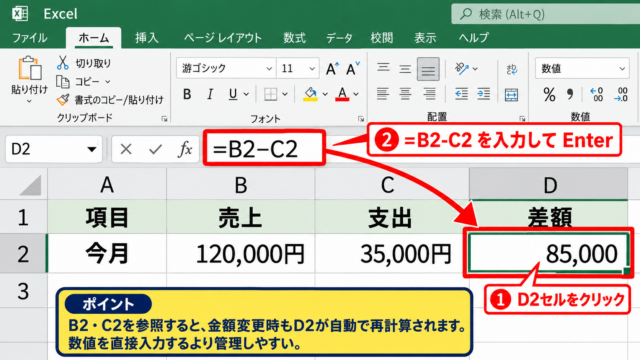This screenshot has height=360, width=640.
Task: Align cell text right
Action: (x=429, y=94)
